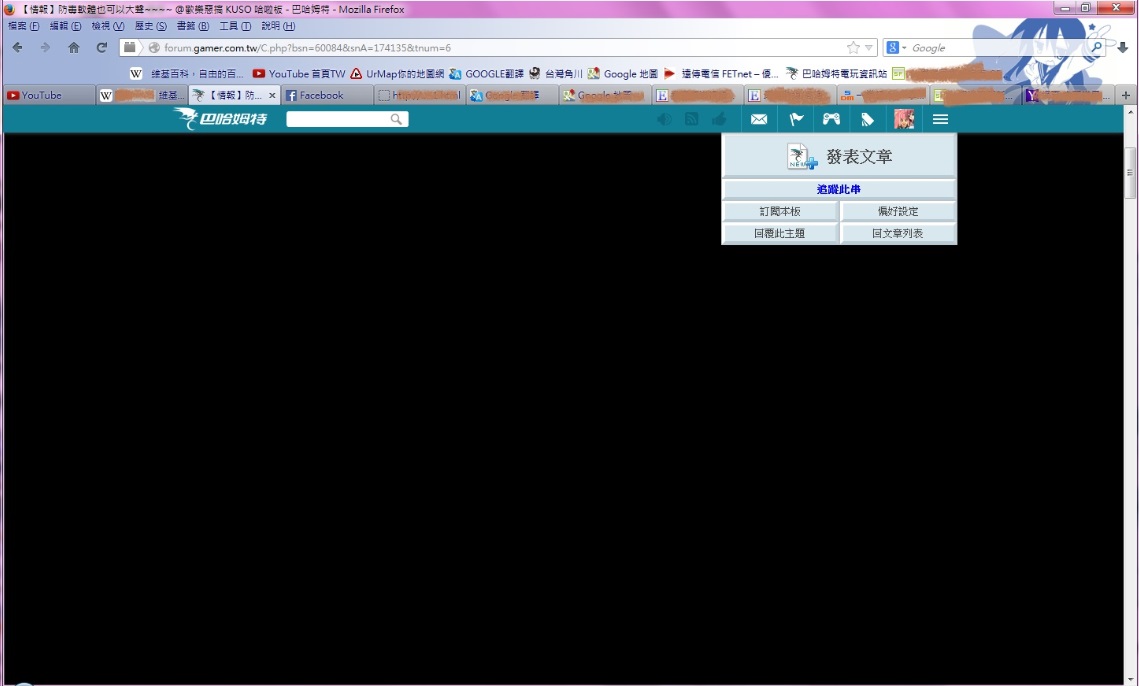Click the user avatar thumbnail

904,119
